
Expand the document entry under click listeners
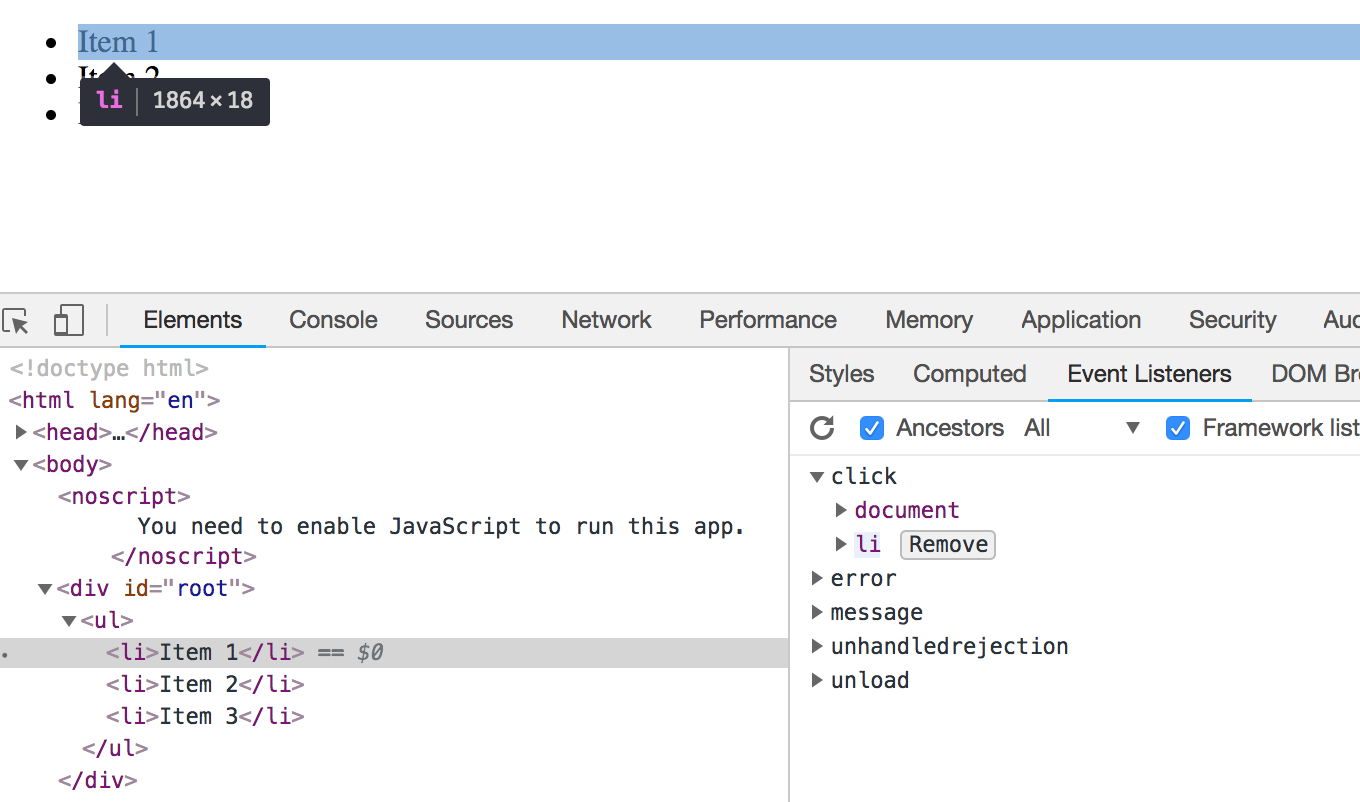(840, 510)
